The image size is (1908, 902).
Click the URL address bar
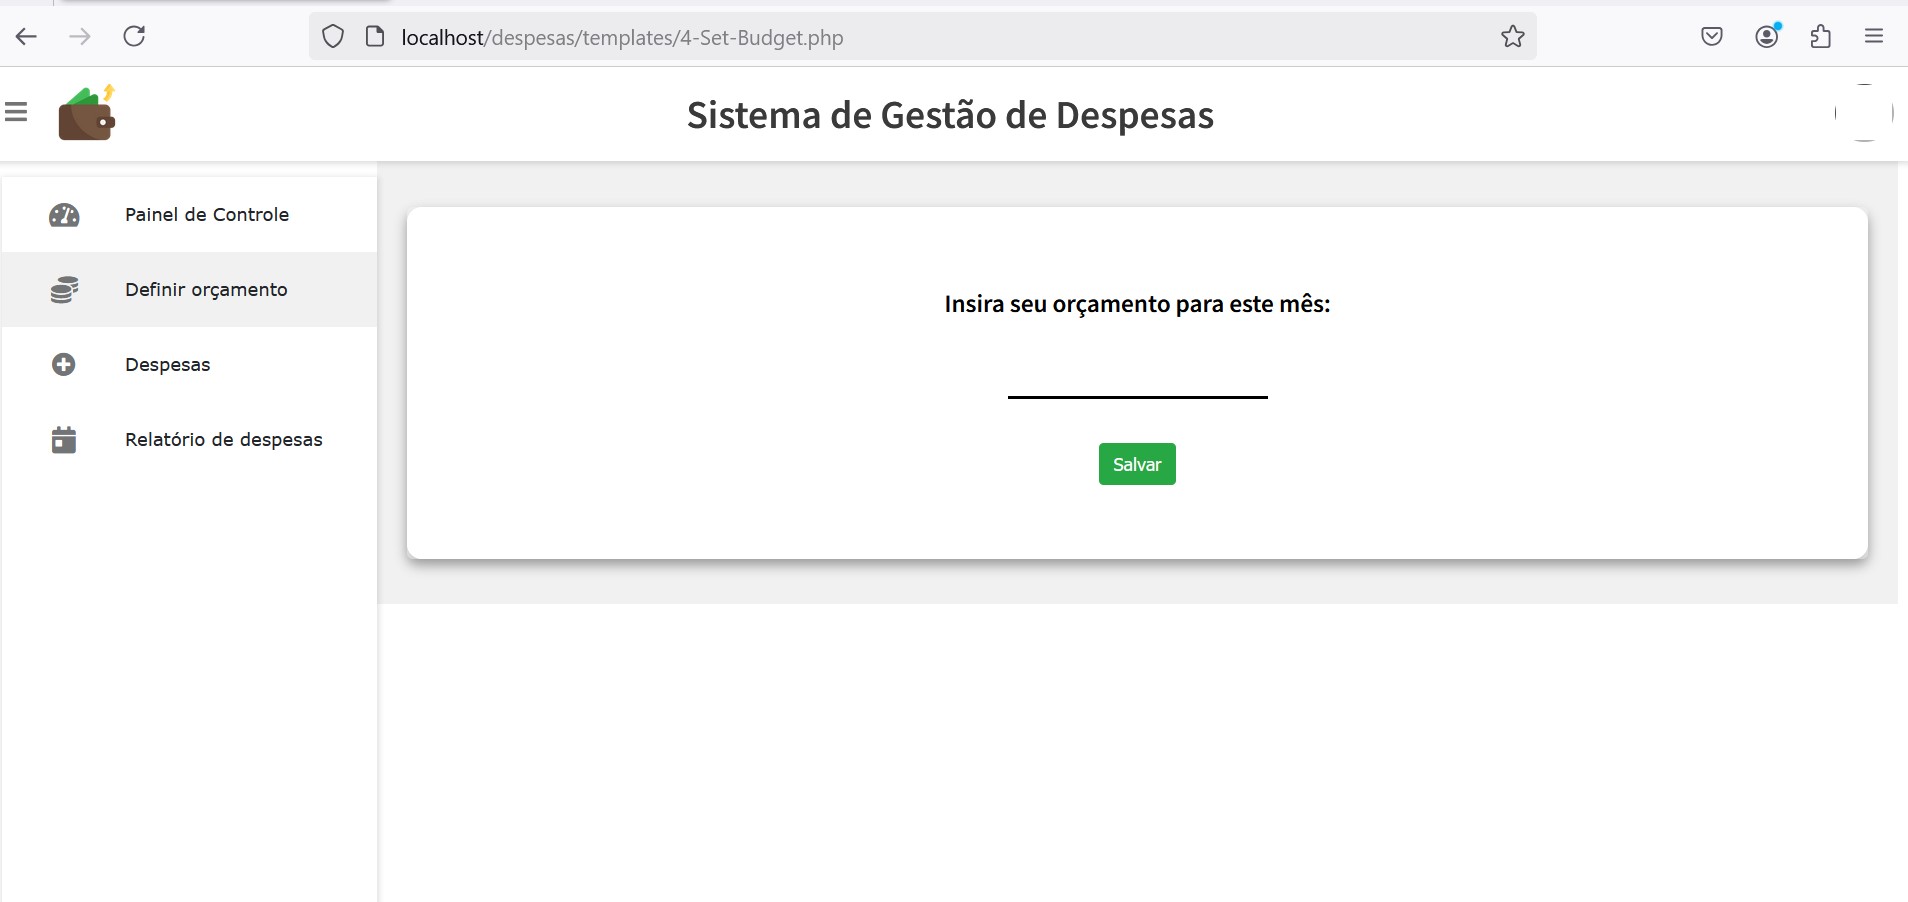click(x=900, y=37)
